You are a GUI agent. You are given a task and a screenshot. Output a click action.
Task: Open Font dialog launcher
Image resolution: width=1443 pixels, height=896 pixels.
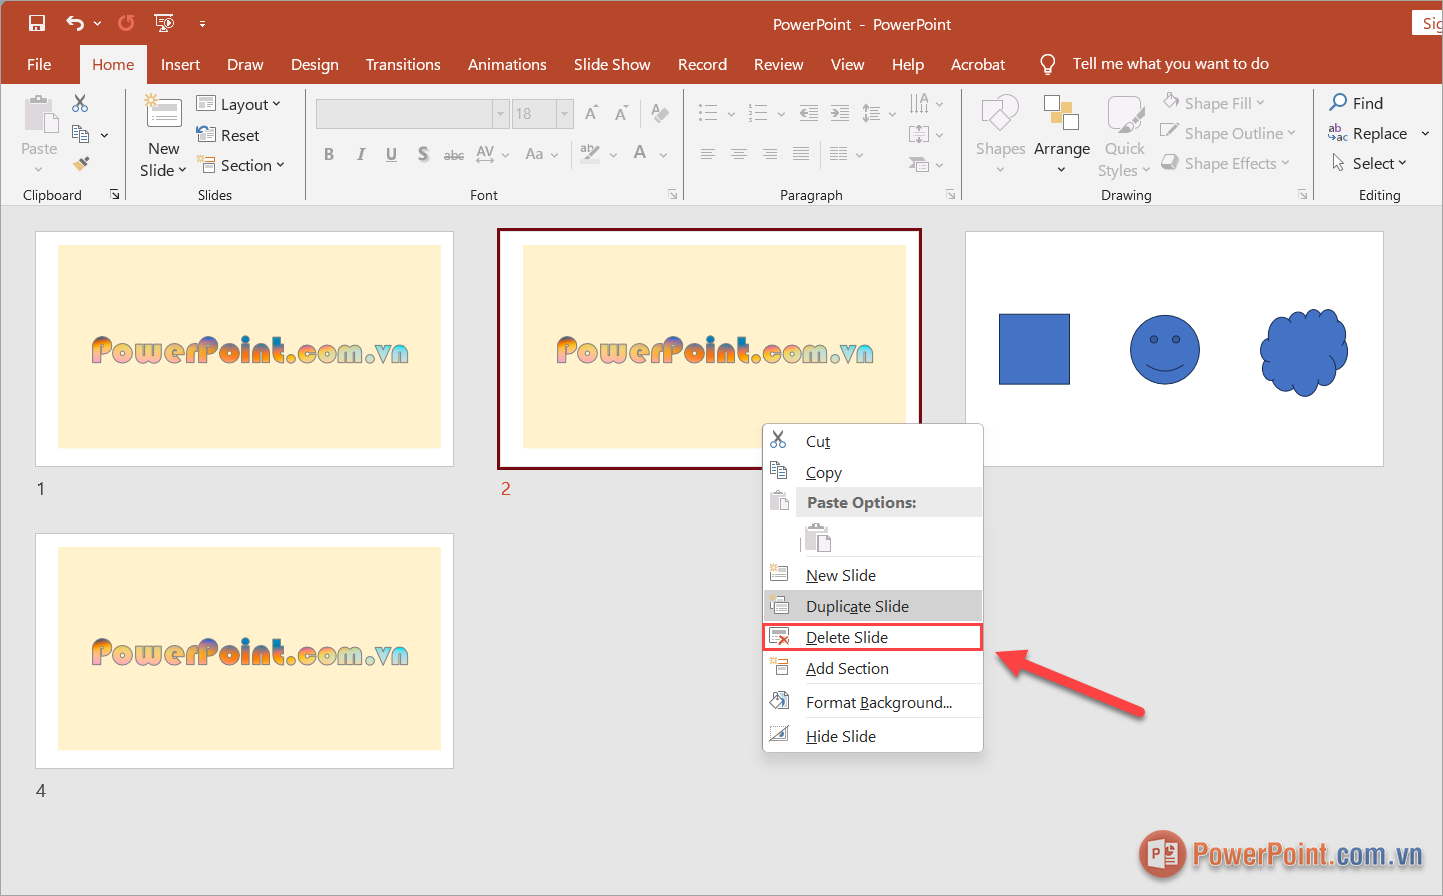673,195
